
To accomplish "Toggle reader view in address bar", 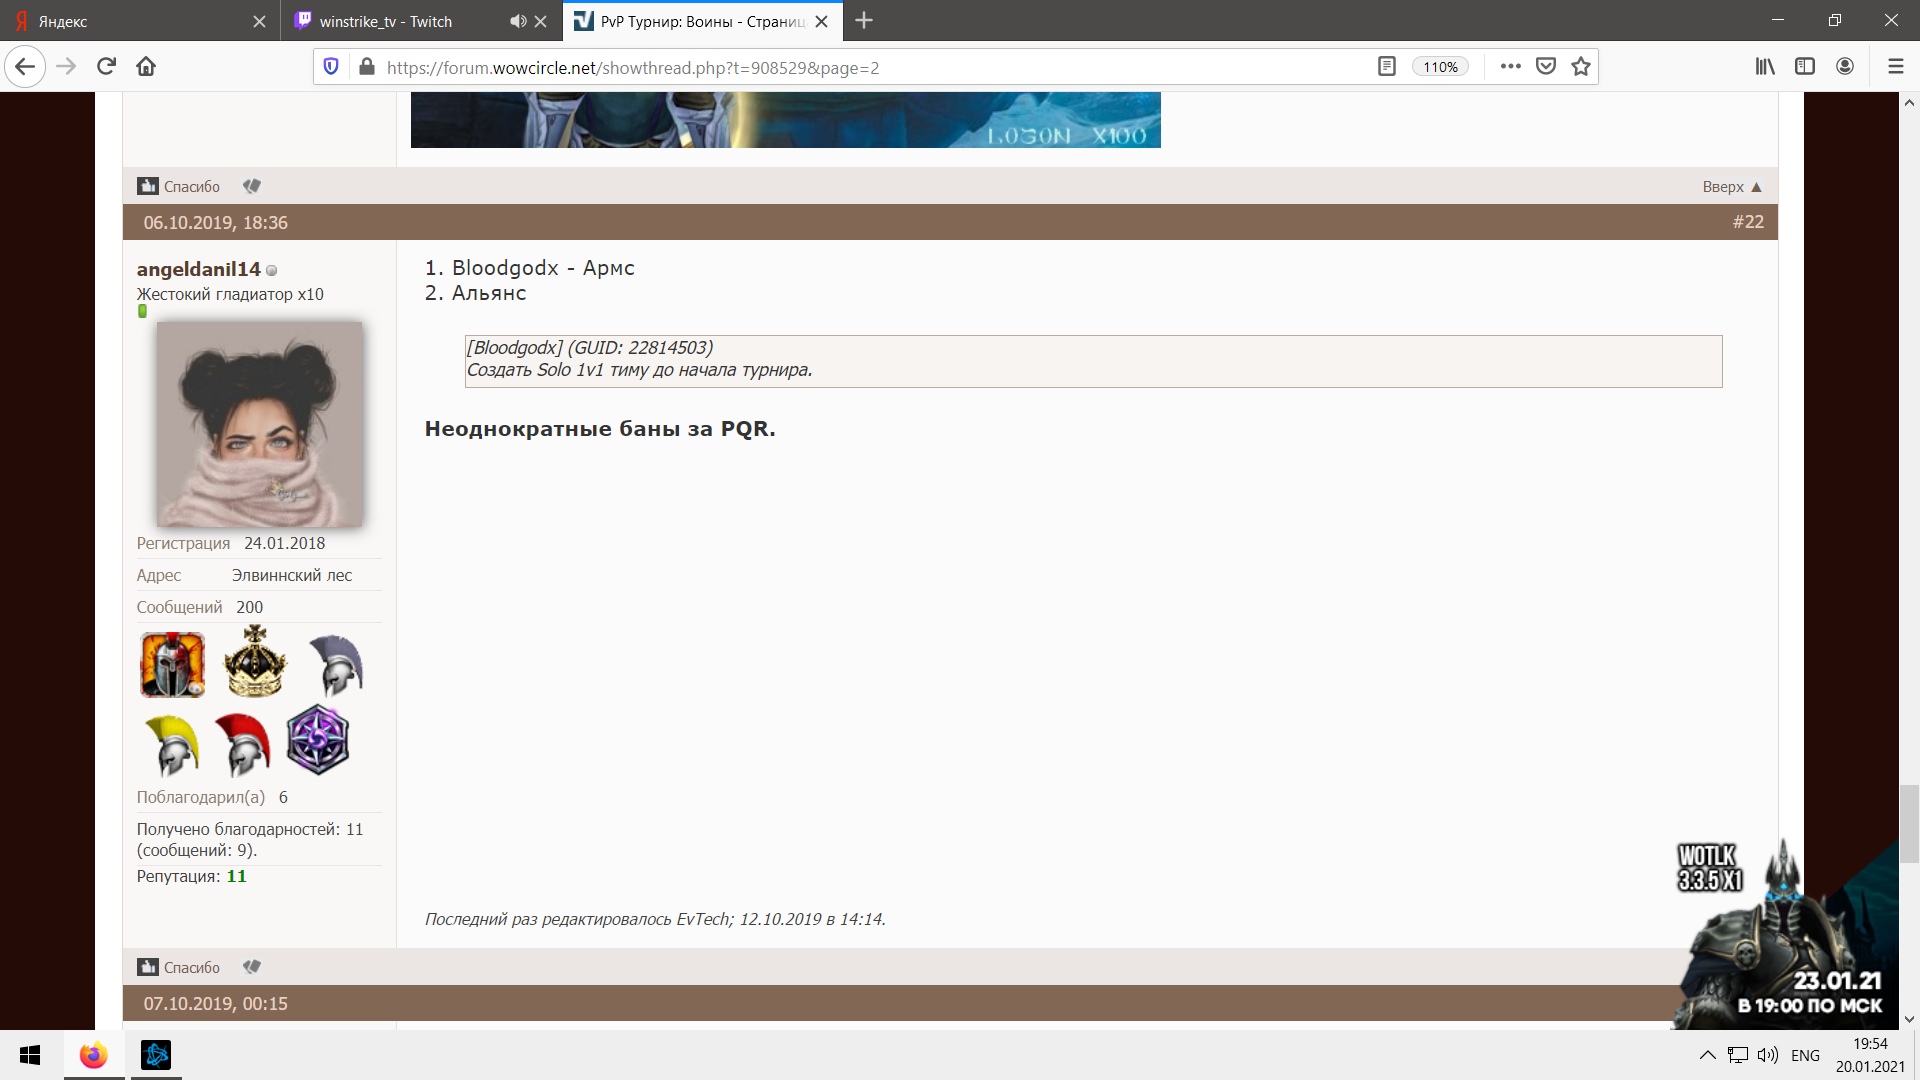I will (x=1386, y=67).
